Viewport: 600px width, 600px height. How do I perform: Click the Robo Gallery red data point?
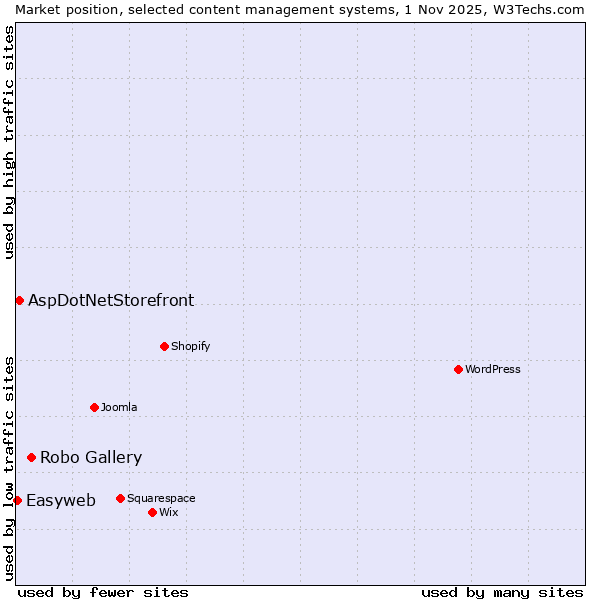(31, 457)
